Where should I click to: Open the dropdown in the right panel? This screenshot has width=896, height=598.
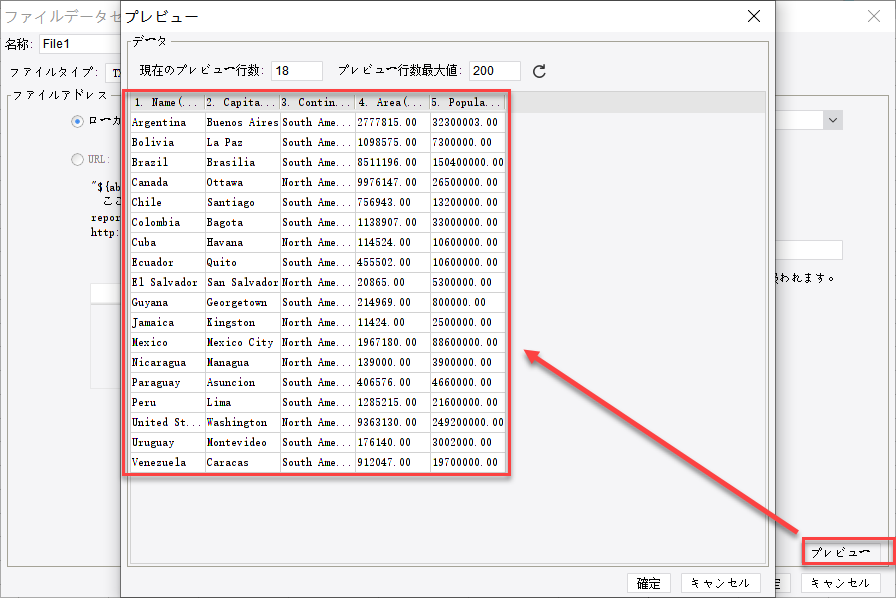point(832,119)
